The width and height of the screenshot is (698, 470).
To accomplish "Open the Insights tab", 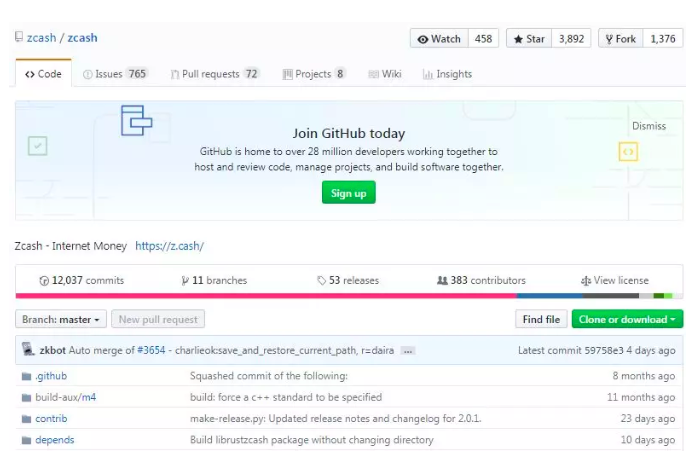I will [447, 74].
